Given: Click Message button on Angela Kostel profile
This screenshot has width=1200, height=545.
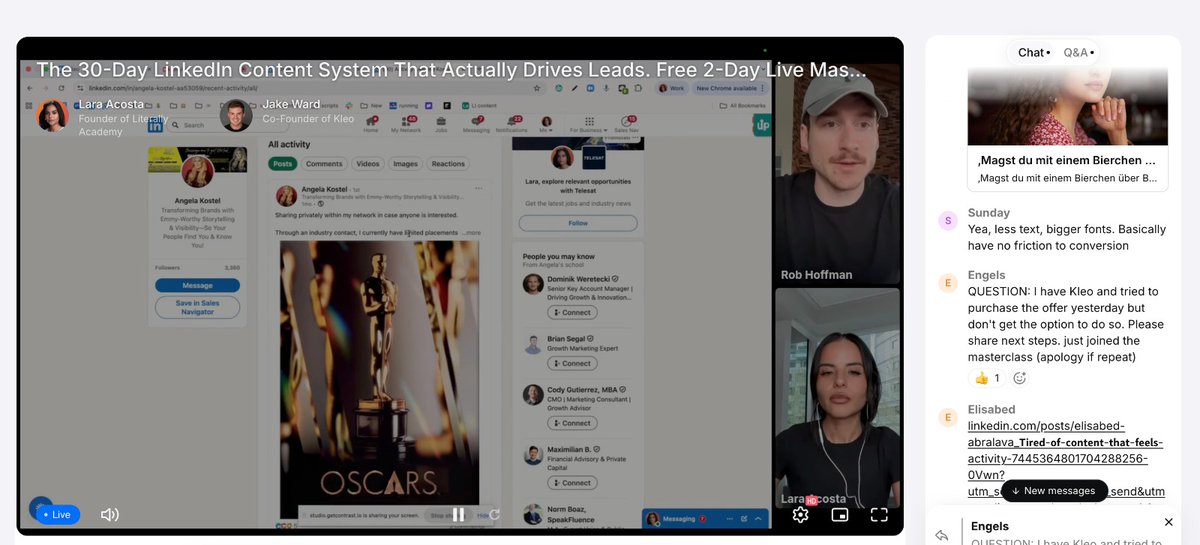Looking at the screenshot, I should (197, 286).
